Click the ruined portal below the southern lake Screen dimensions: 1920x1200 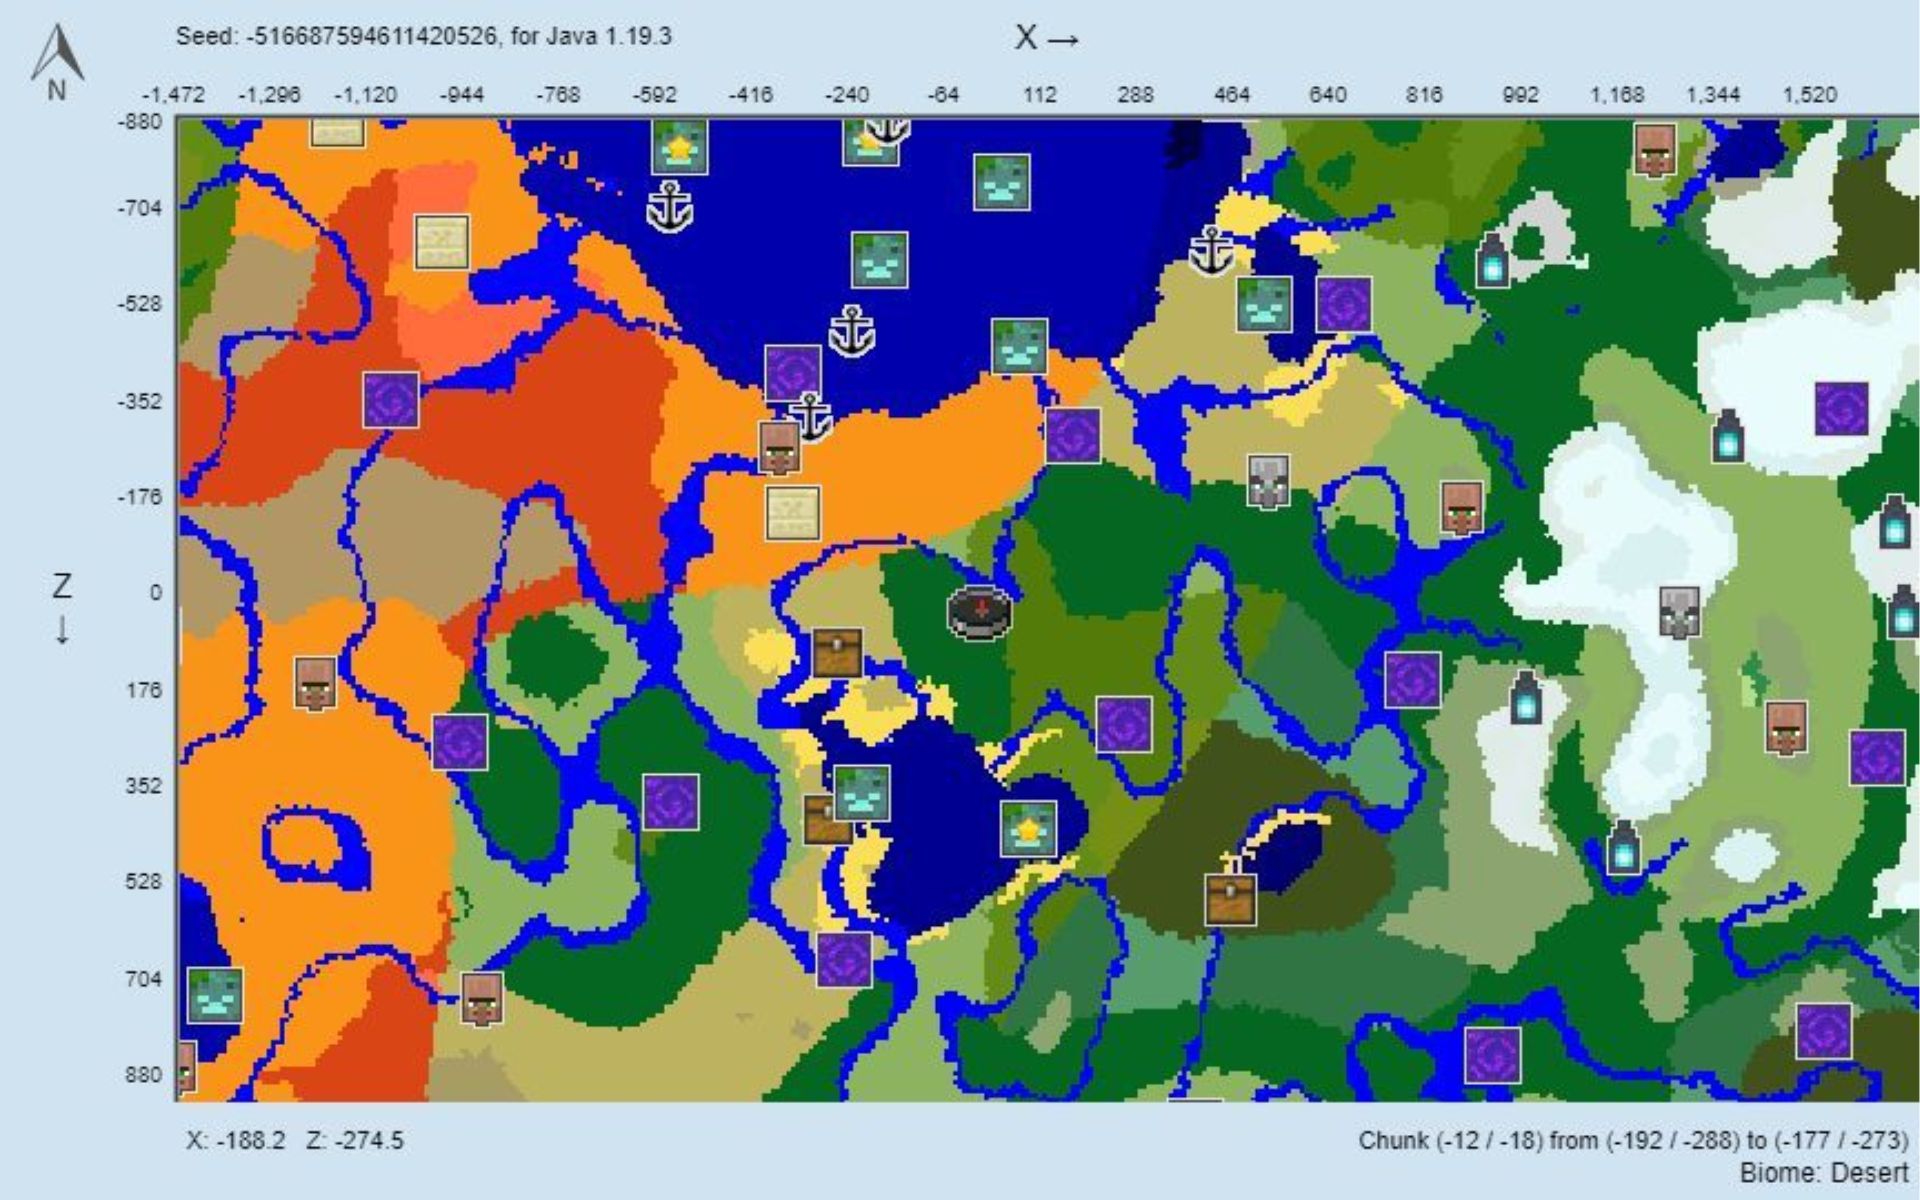[844, 960]
